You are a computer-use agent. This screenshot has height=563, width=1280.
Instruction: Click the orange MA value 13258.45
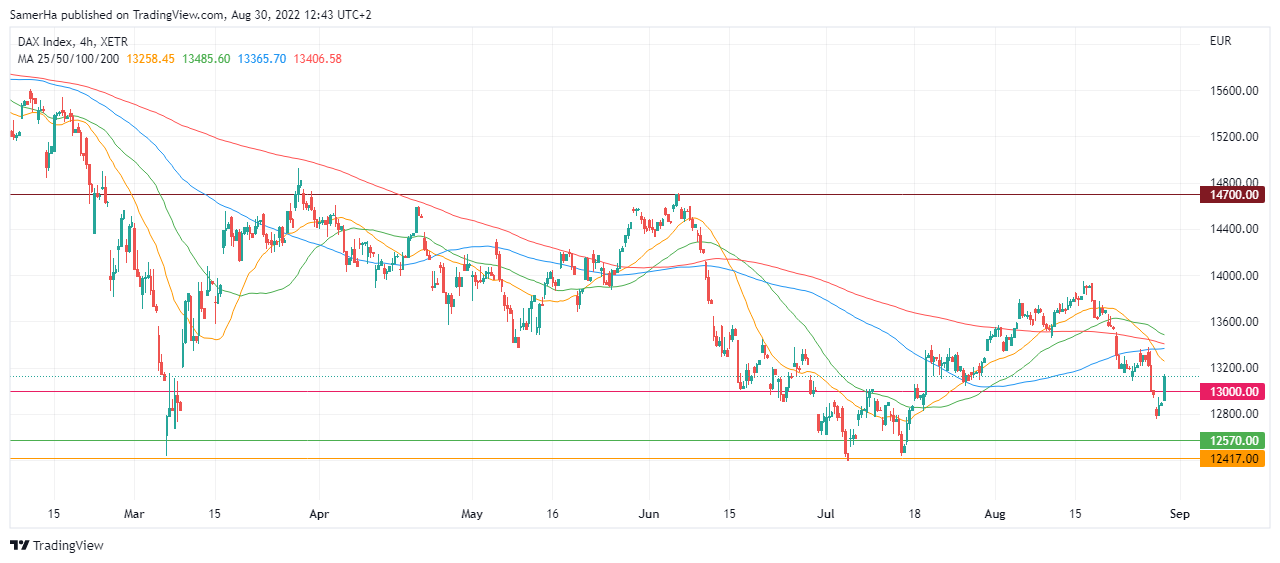pos(150,59)
